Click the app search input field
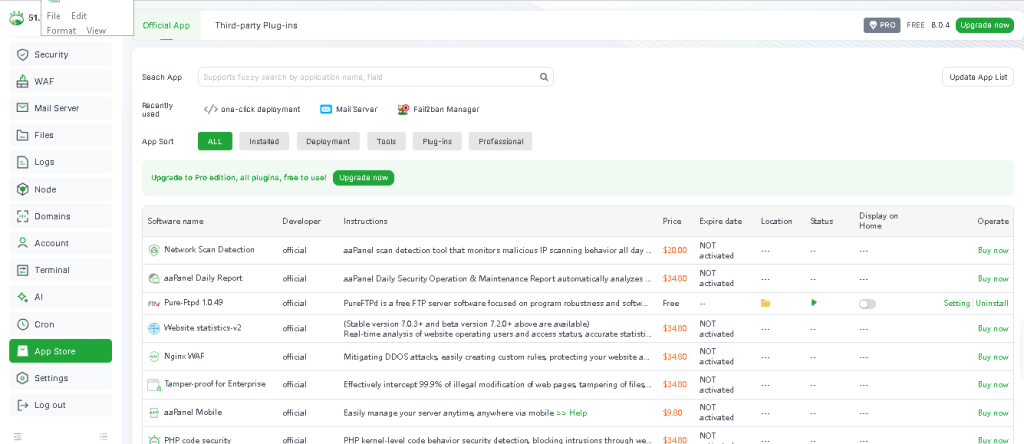 376,77
